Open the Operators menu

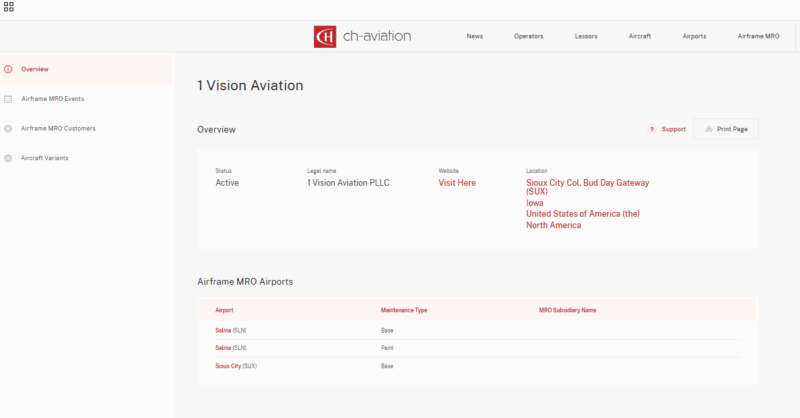[528, 36]
